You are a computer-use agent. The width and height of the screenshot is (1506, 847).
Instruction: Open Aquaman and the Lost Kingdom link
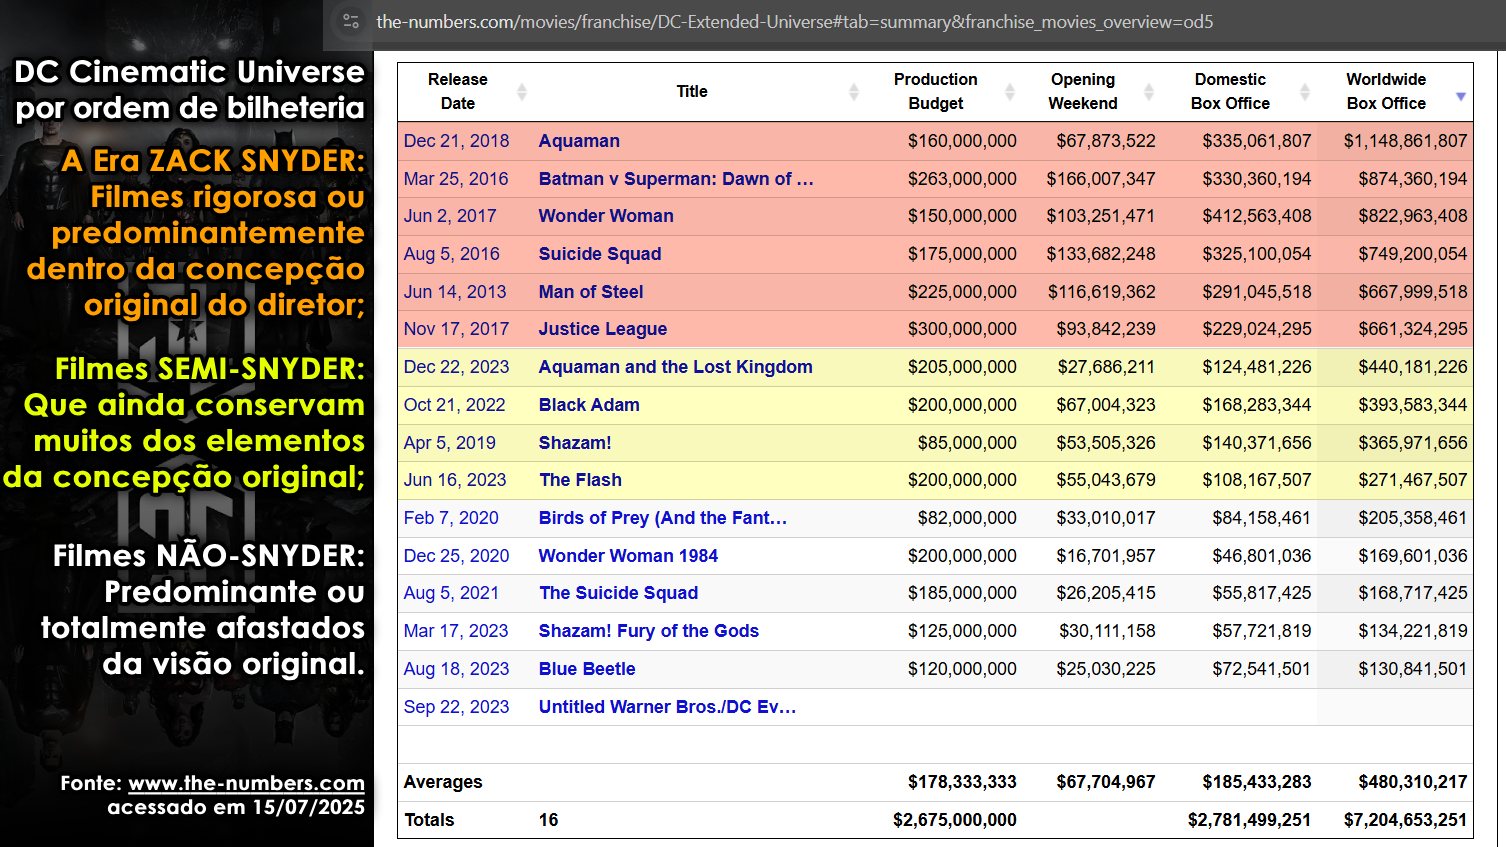click(x=676, y=367)
